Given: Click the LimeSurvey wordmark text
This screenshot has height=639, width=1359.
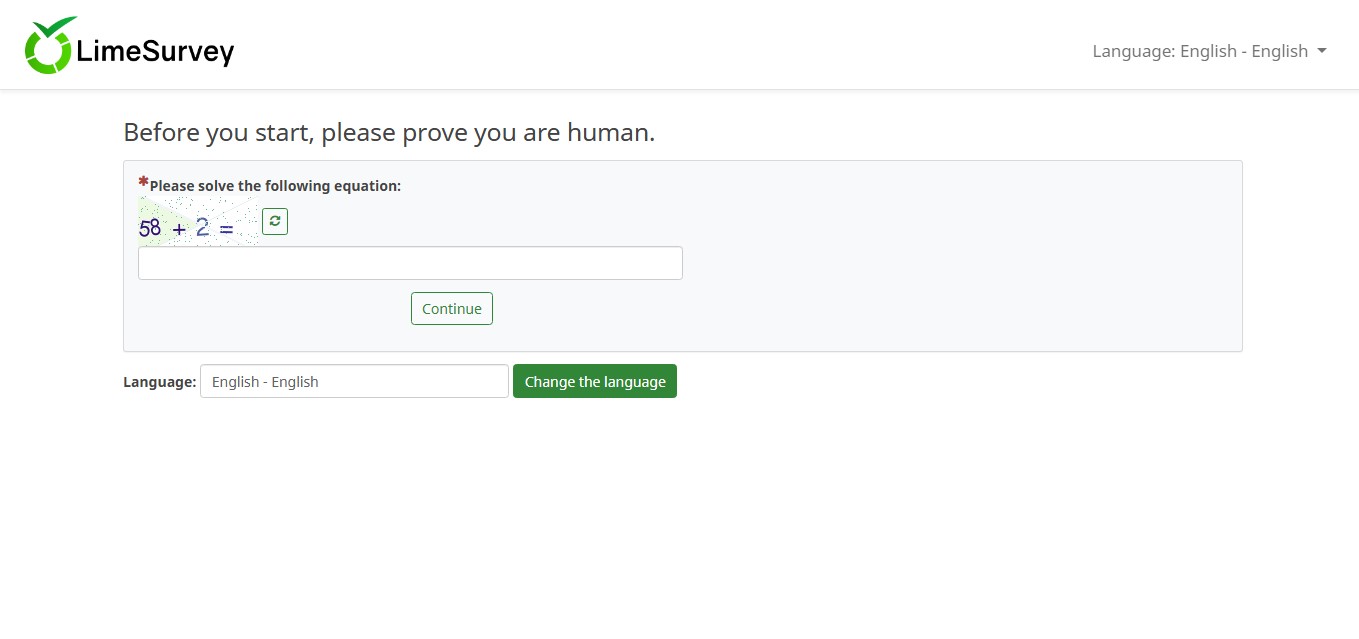Looking at the screenshot, I should (x=155, y=51).
